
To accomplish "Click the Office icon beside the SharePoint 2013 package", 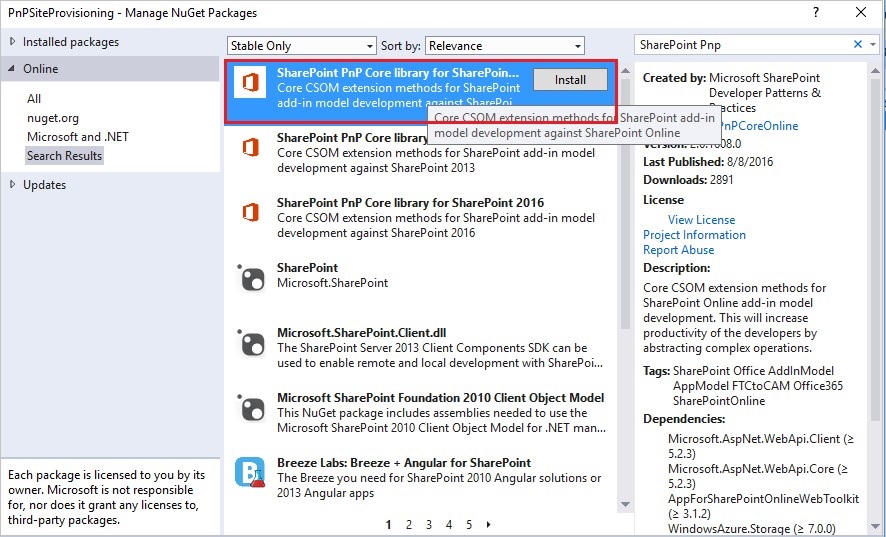I will pos(250,148).
